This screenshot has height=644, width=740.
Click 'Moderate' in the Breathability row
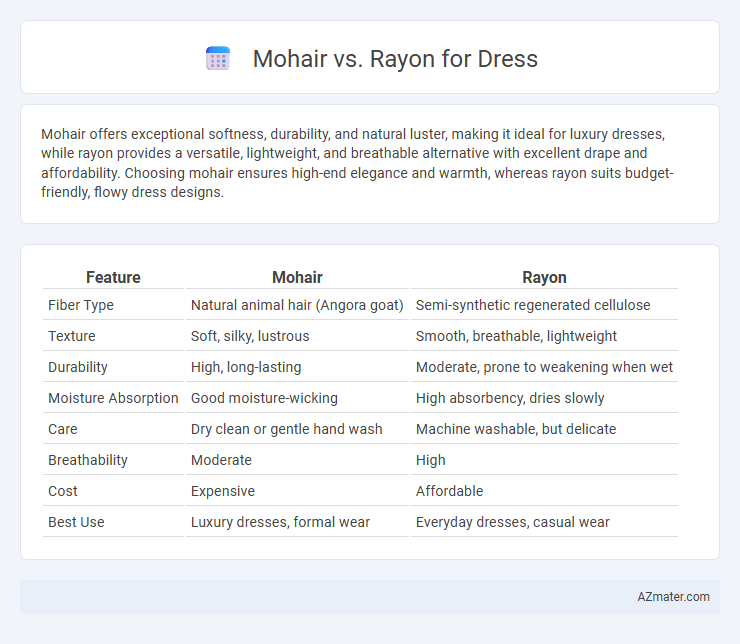[x=221, y=460]
